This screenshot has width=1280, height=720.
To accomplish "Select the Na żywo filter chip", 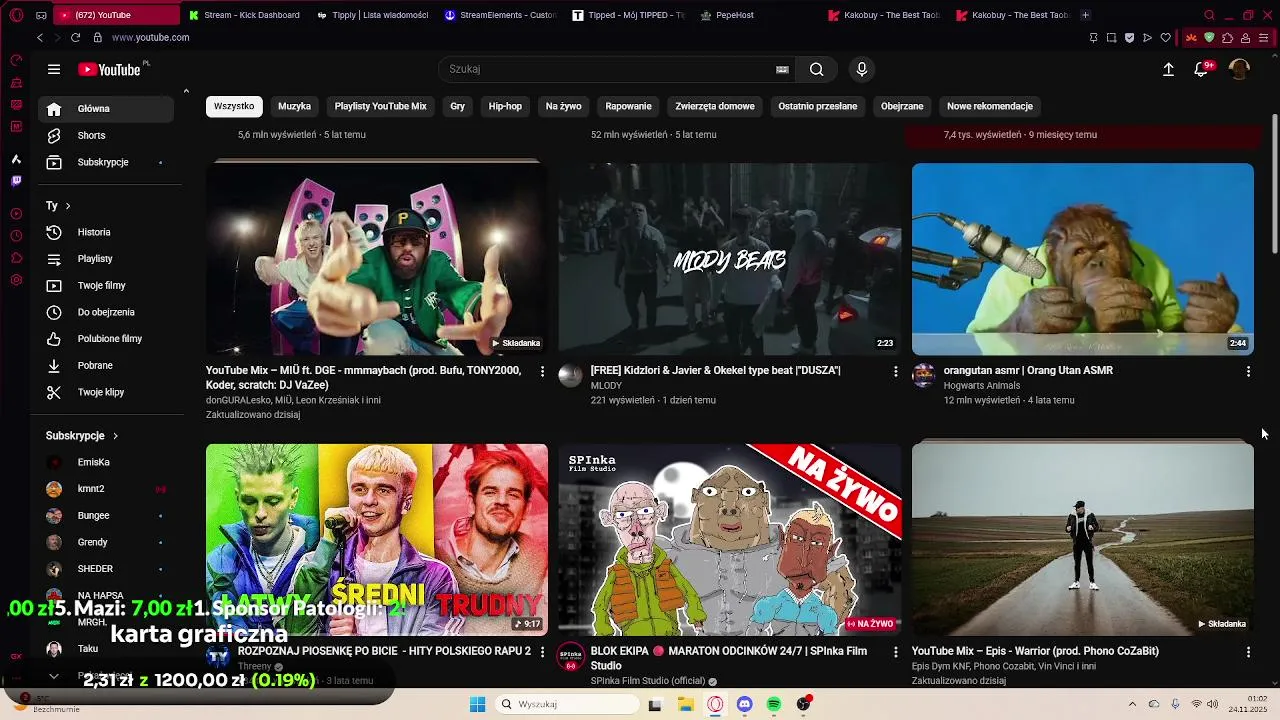I will pos(563,106).
